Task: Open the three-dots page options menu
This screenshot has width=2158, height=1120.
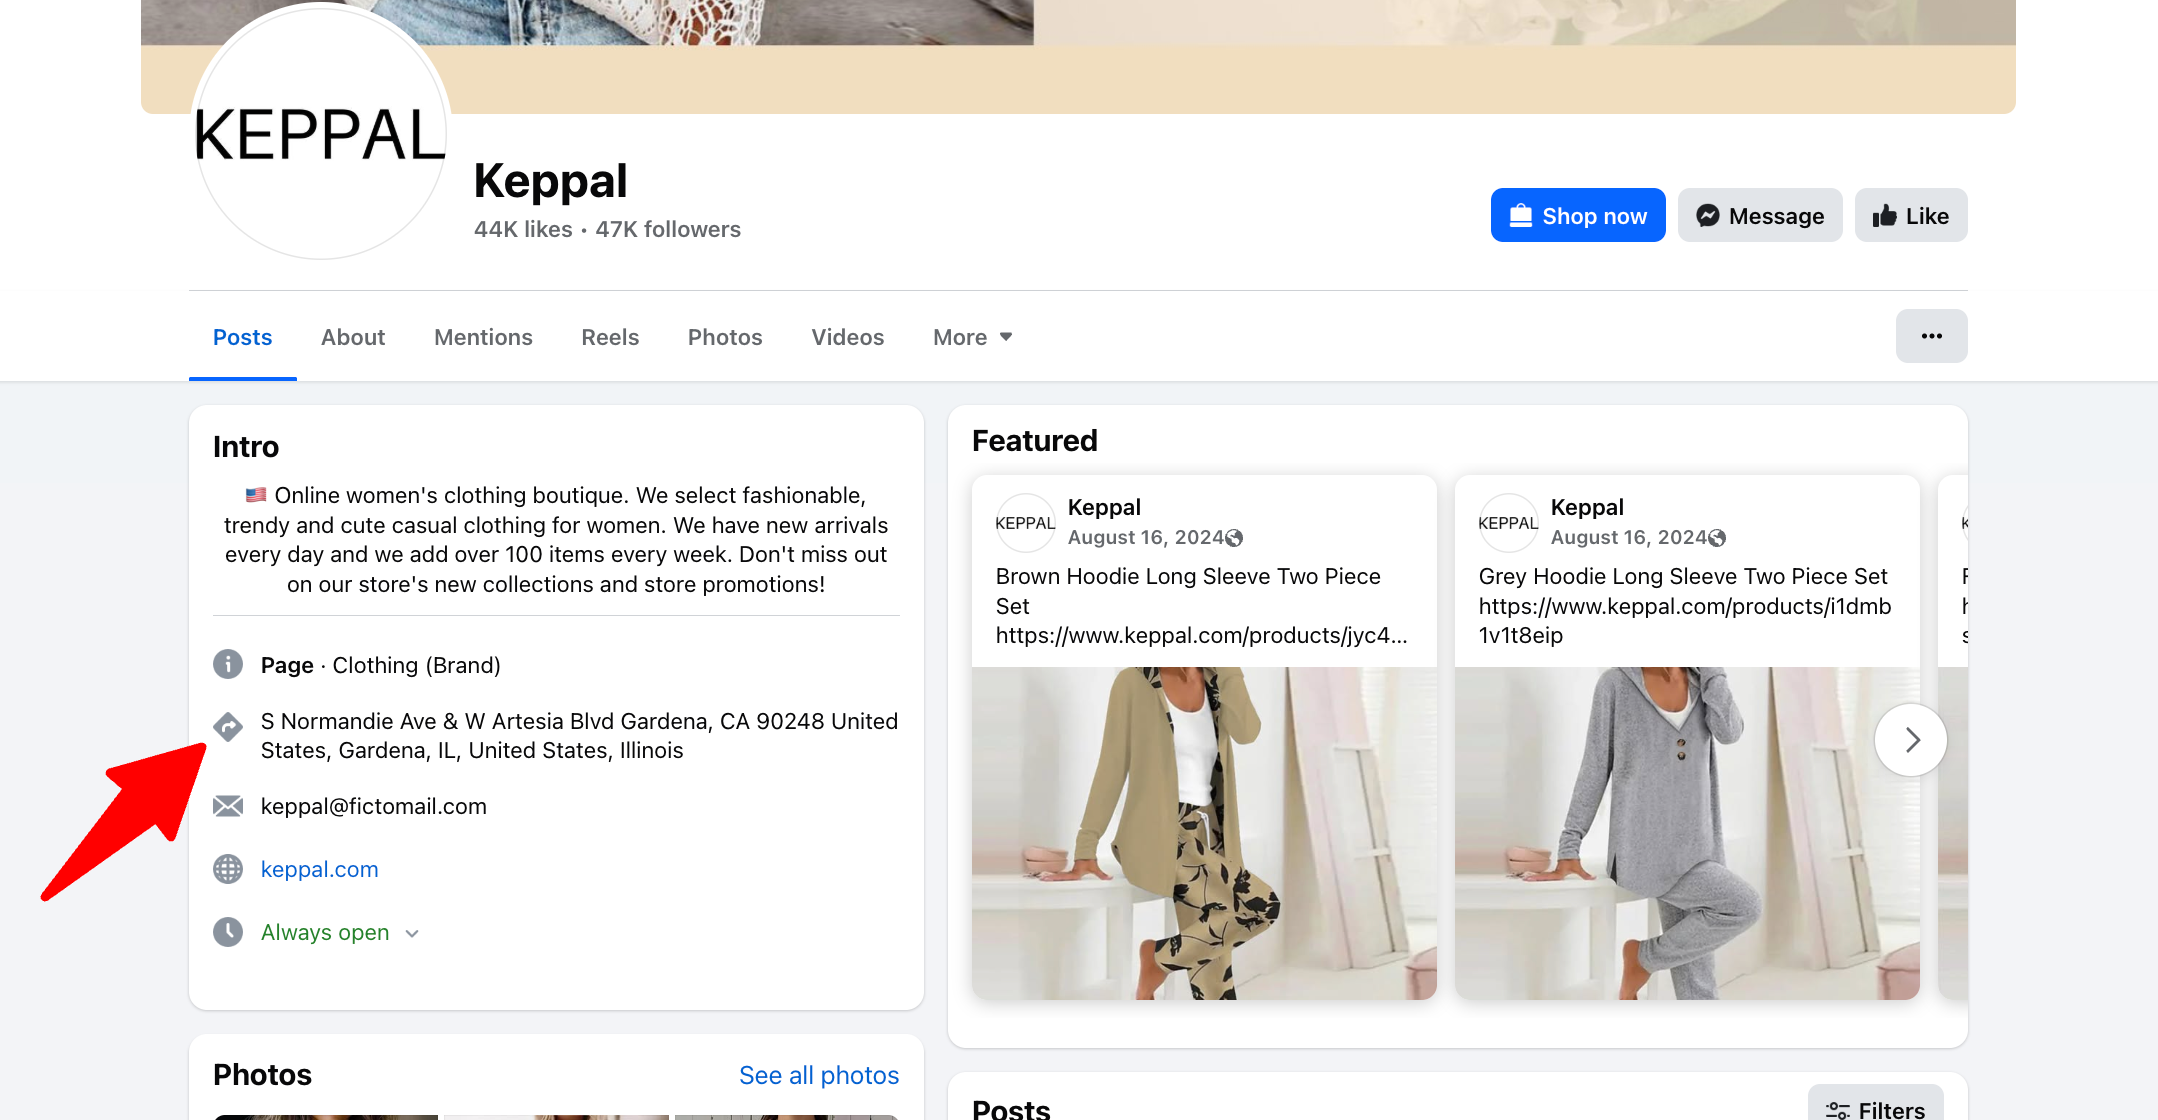Action: (x=1931, y=336)
